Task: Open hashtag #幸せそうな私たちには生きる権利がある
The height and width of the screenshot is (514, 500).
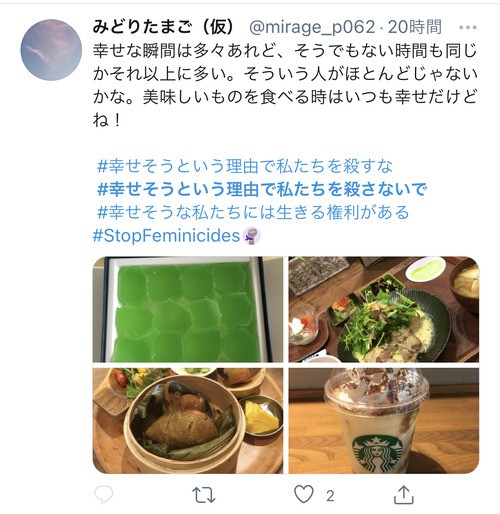Action: click(253, 212)
